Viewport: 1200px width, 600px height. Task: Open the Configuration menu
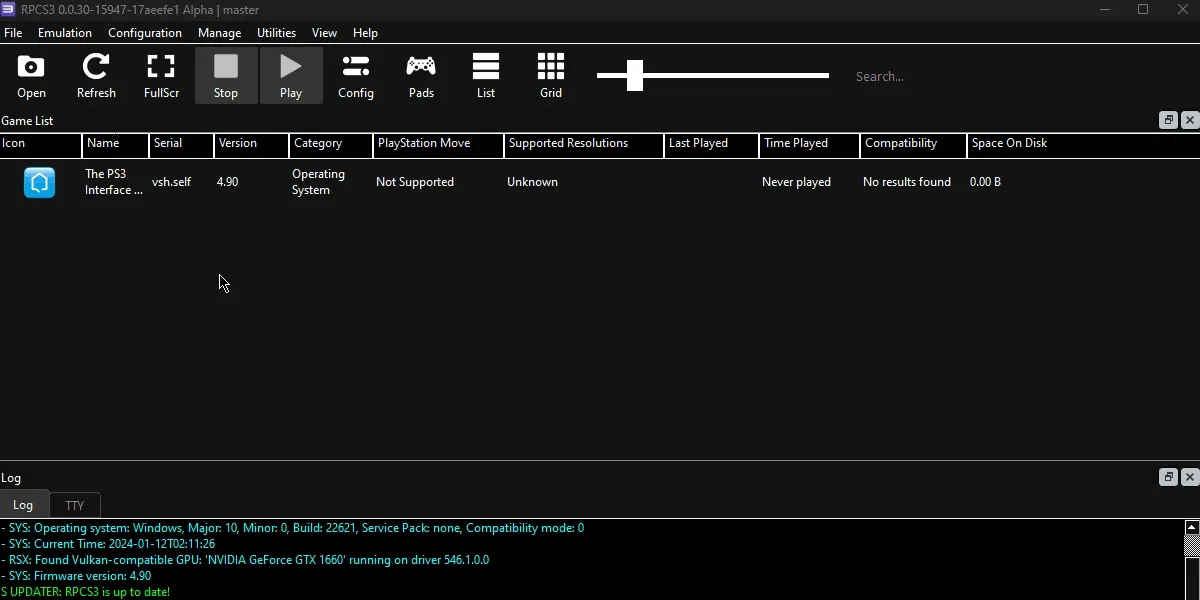pyautogui.click(x=145, y=32)
